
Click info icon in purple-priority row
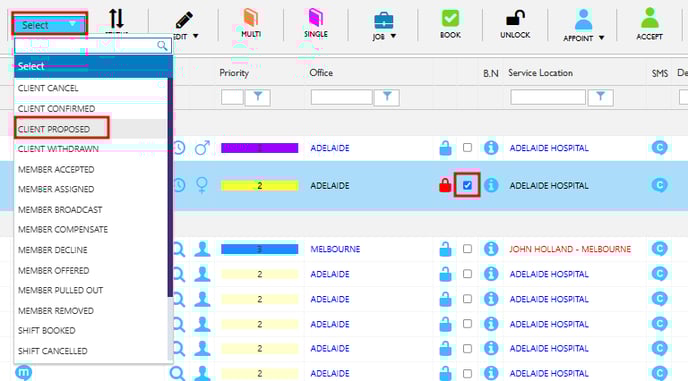(x=491, y=148)
